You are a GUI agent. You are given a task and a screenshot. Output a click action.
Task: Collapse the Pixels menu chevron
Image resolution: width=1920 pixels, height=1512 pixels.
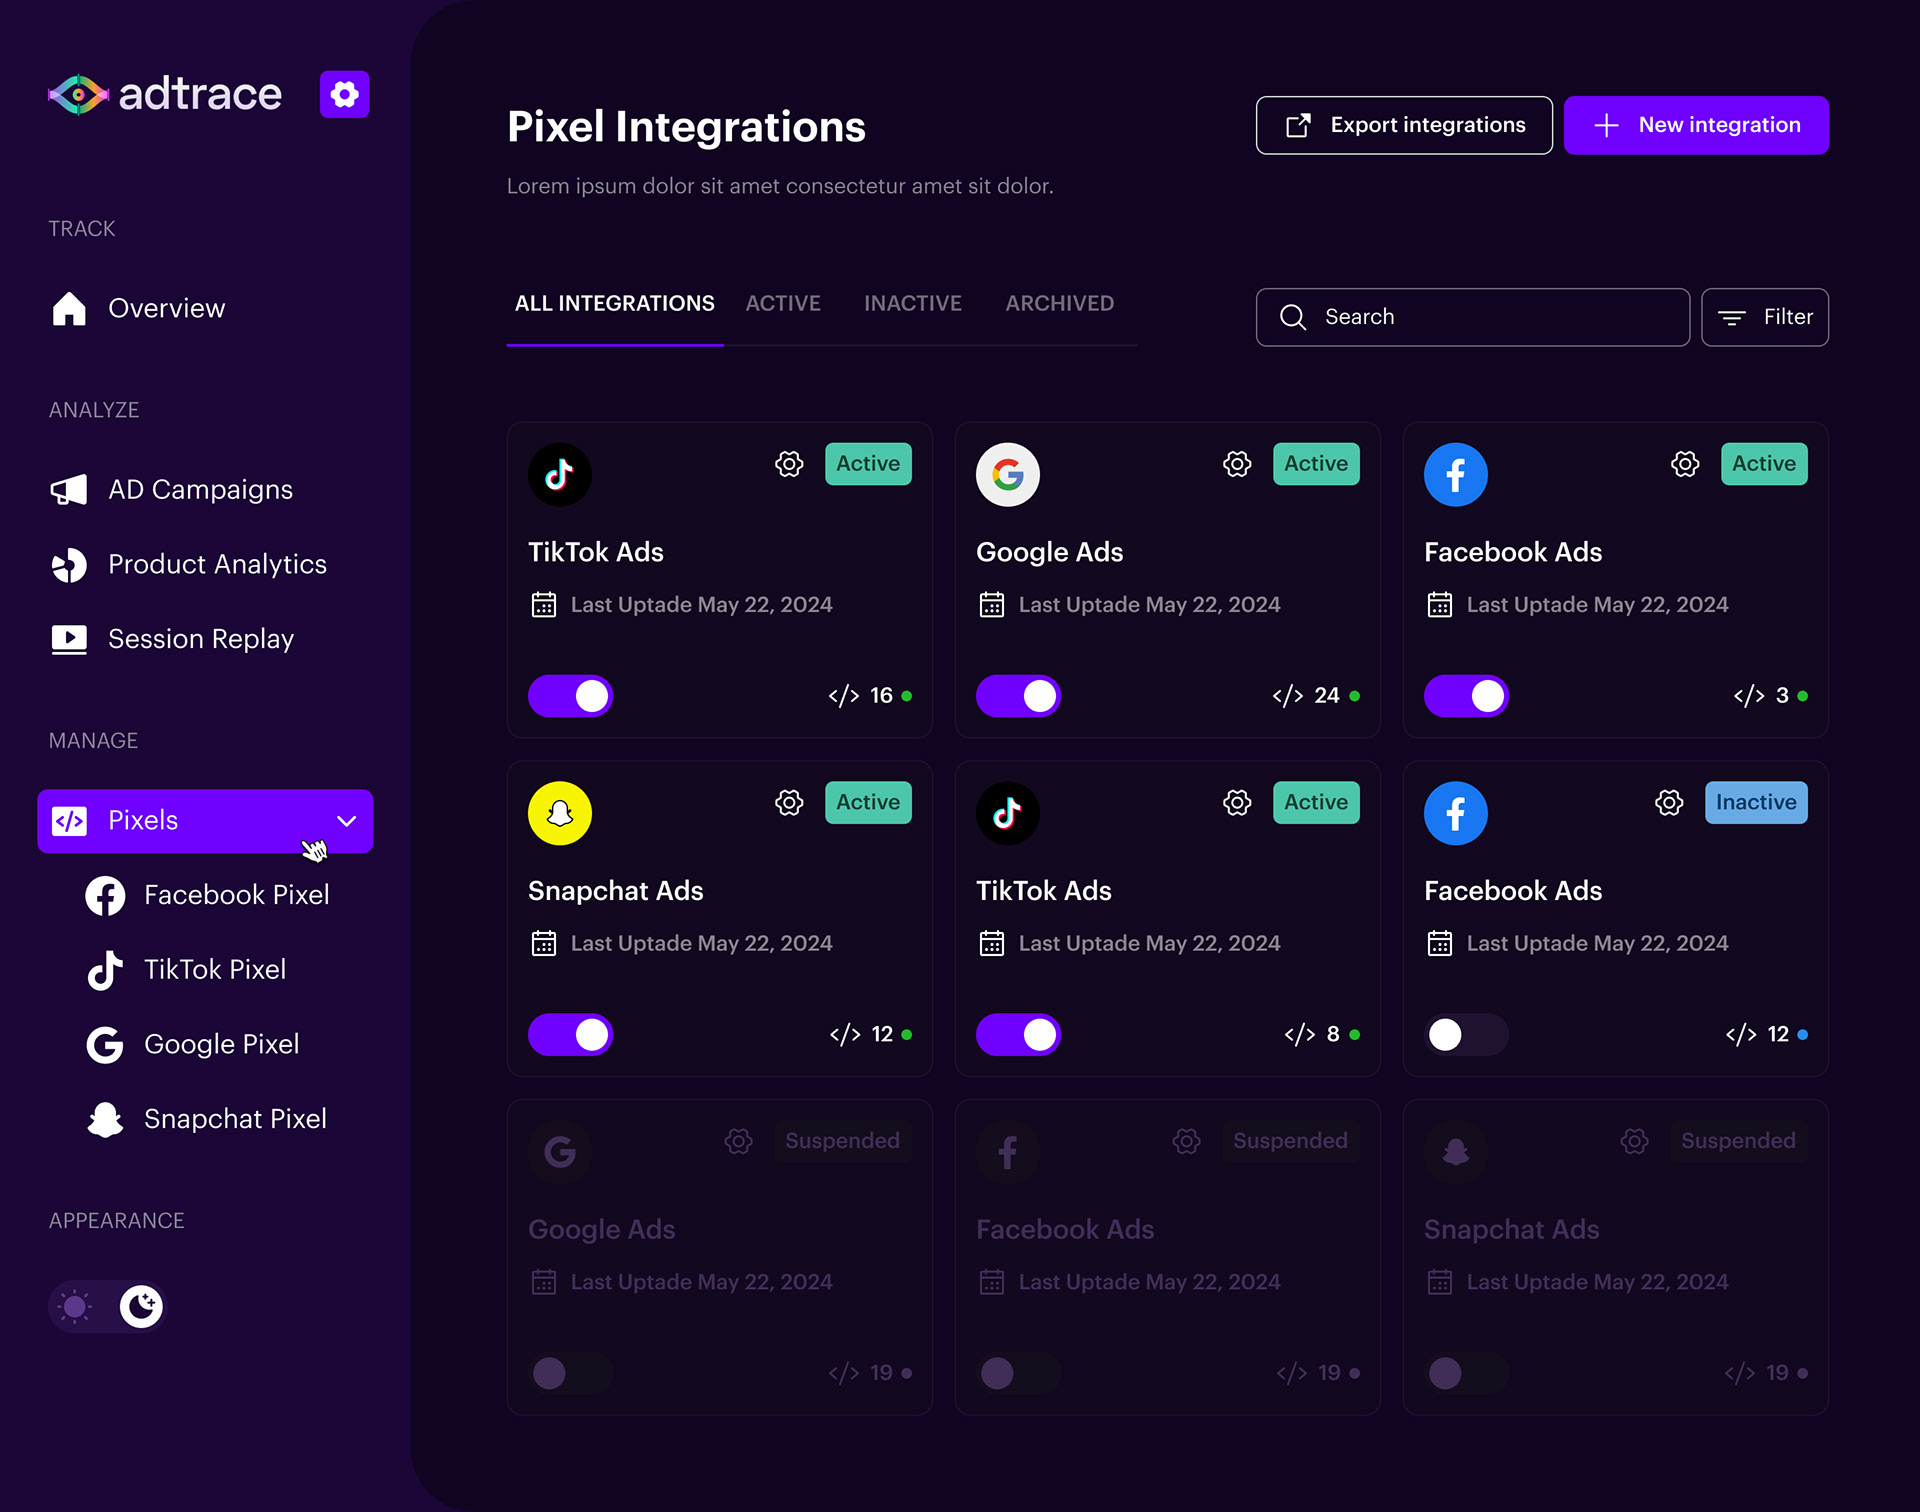[x=346, y=821]
